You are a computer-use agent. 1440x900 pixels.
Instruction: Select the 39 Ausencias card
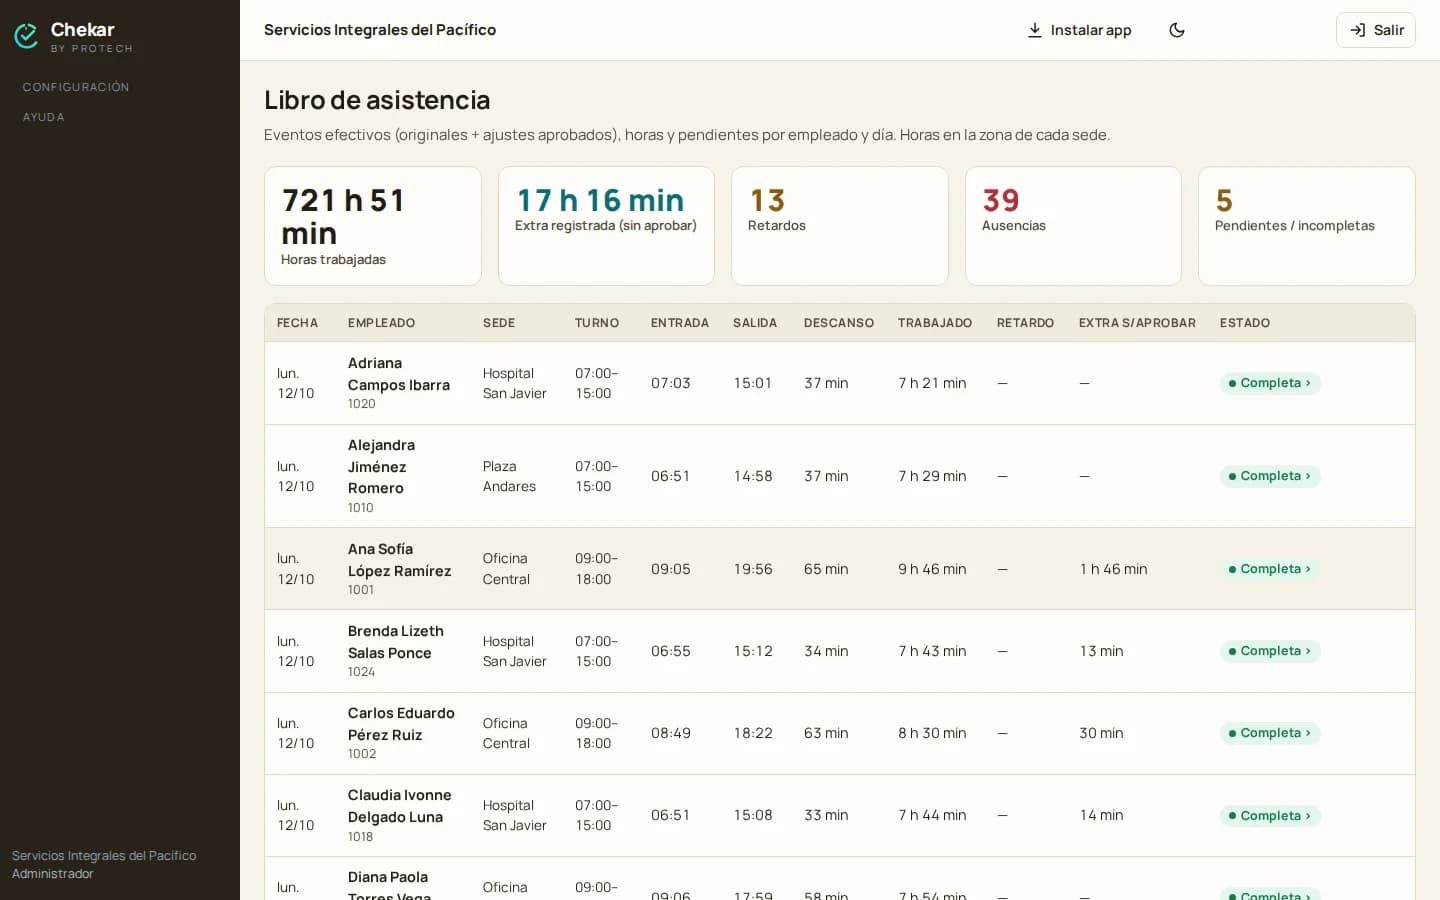(x=1073, y=226)
